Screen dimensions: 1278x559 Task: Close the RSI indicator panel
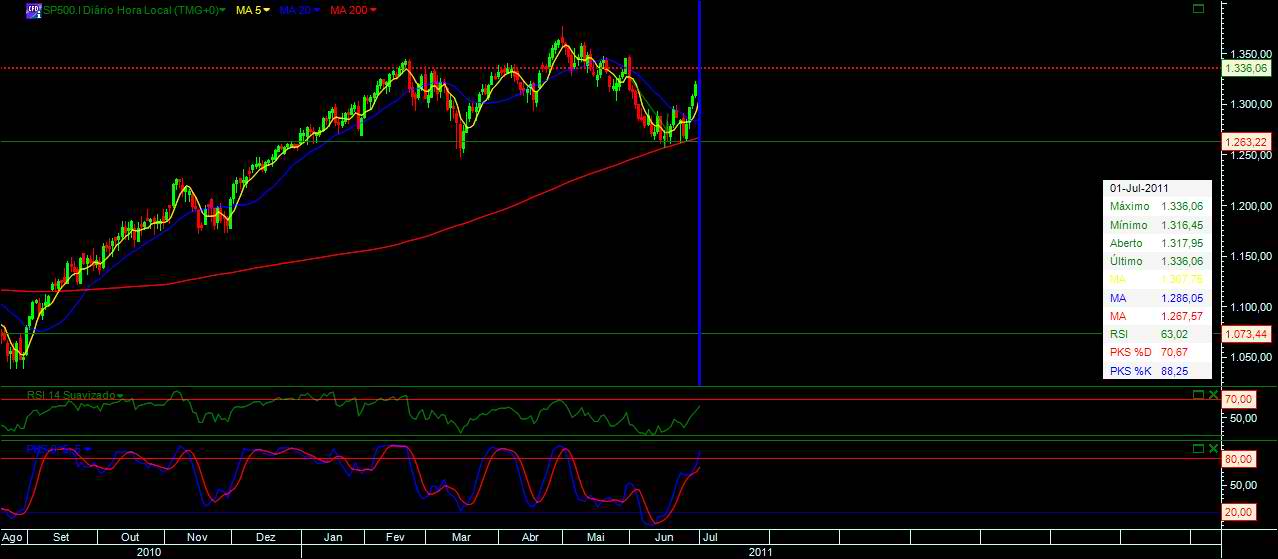coord(1212,395)
